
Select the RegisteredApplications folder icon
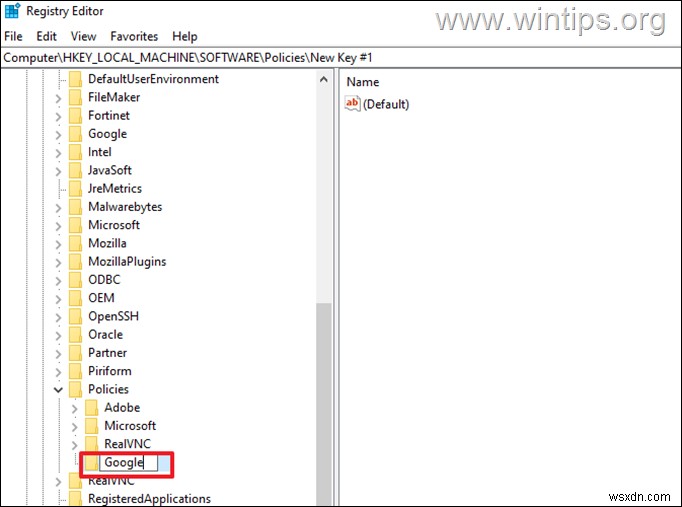75,499
